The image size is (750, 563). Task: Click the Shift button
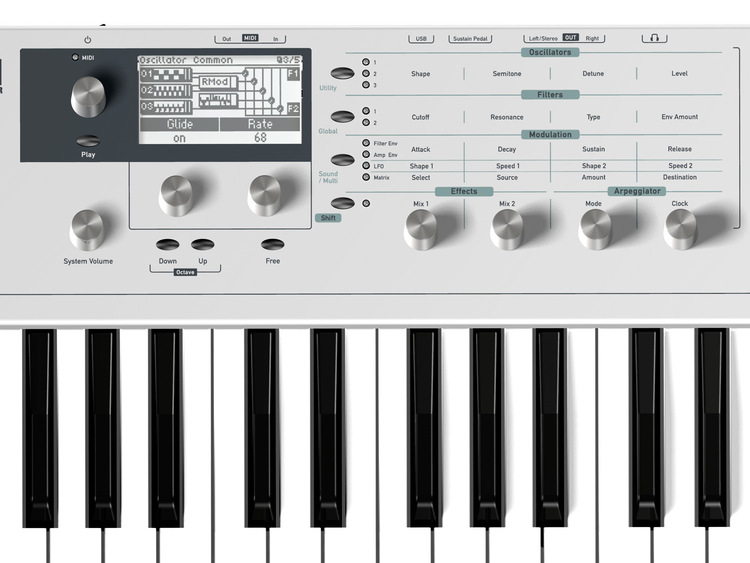coord(342,203)
